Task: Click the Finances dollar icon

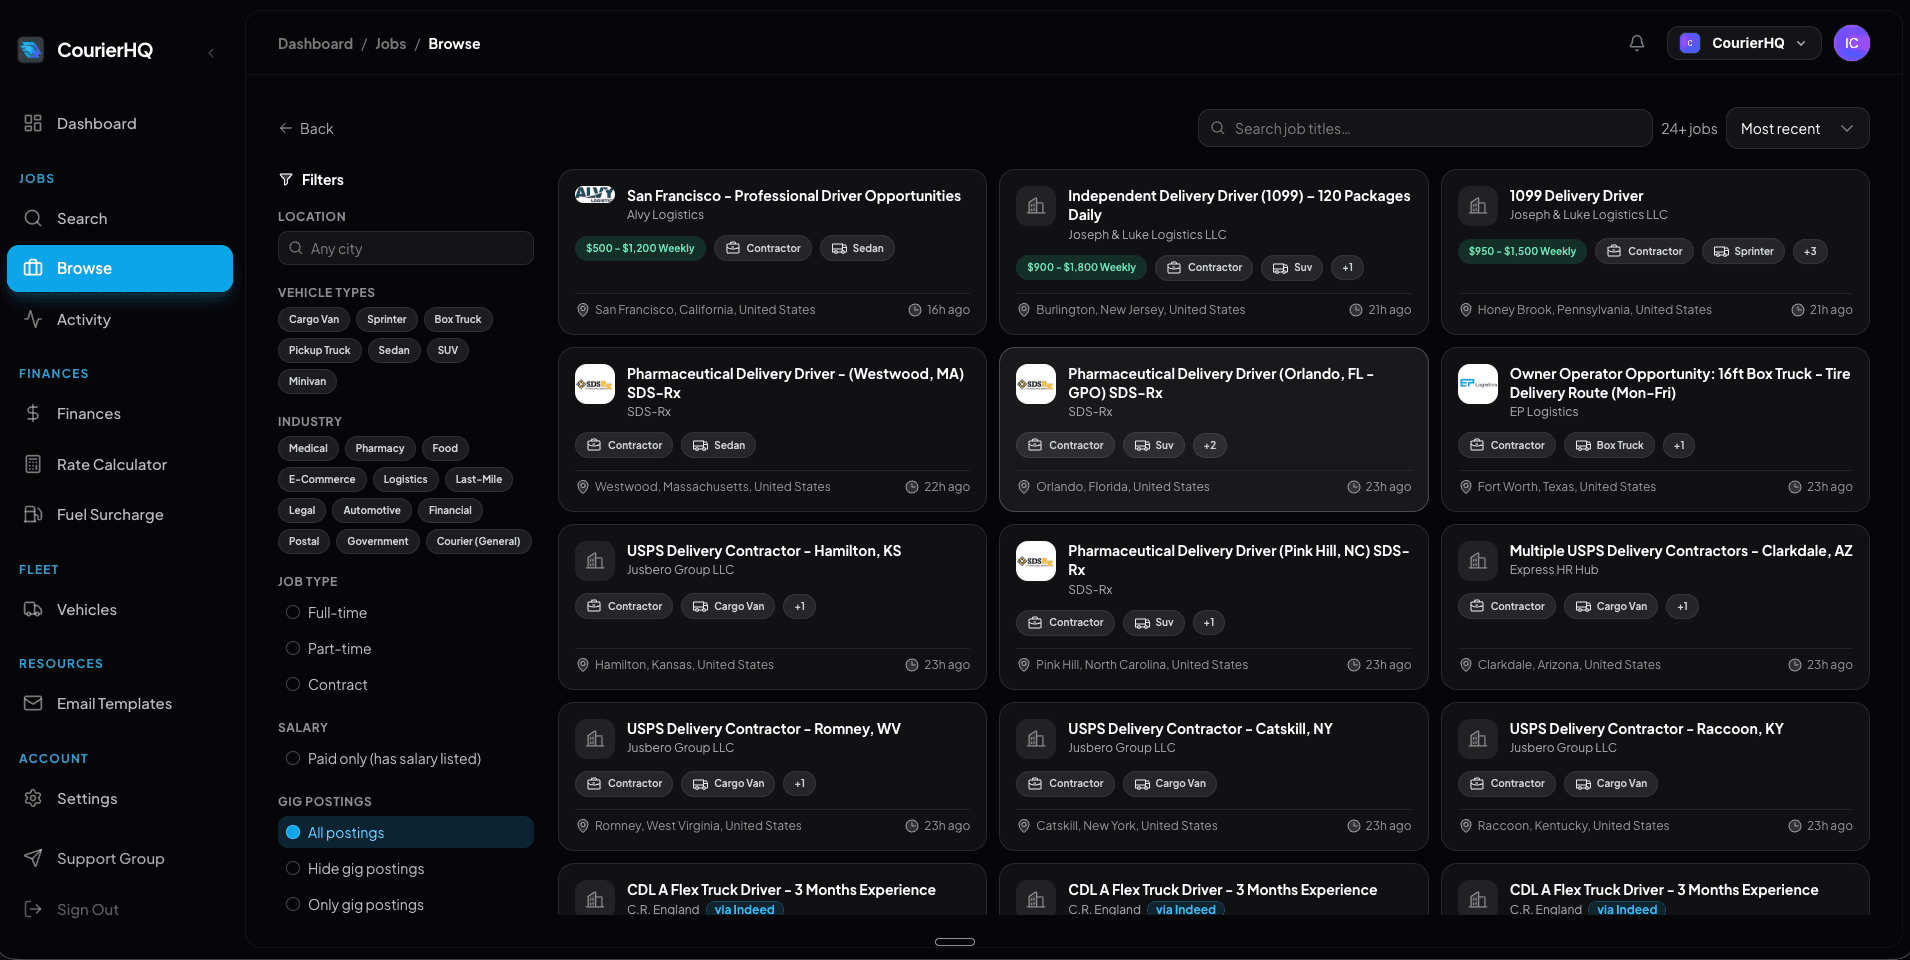Action: pos(33,413)
